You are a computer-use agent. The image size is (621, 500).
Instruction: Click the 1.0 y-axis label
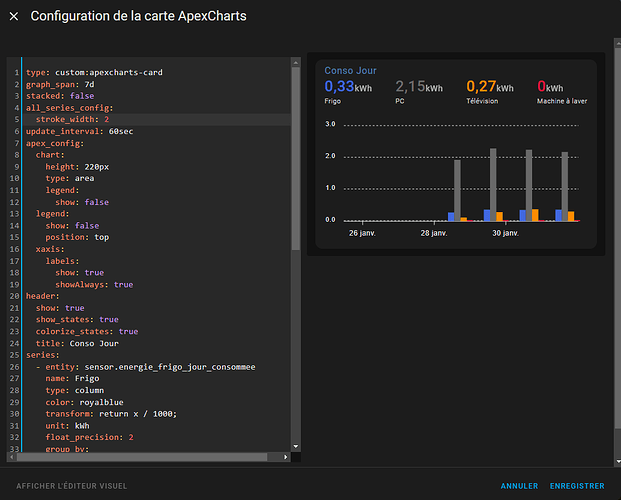click(330, 187)
